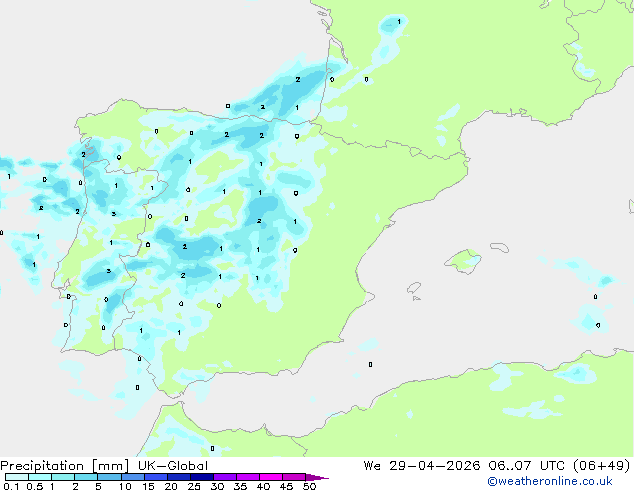Select the 35–40 mm violet legend swatch
Screen dimensions: 634x490
click(247, 477)
